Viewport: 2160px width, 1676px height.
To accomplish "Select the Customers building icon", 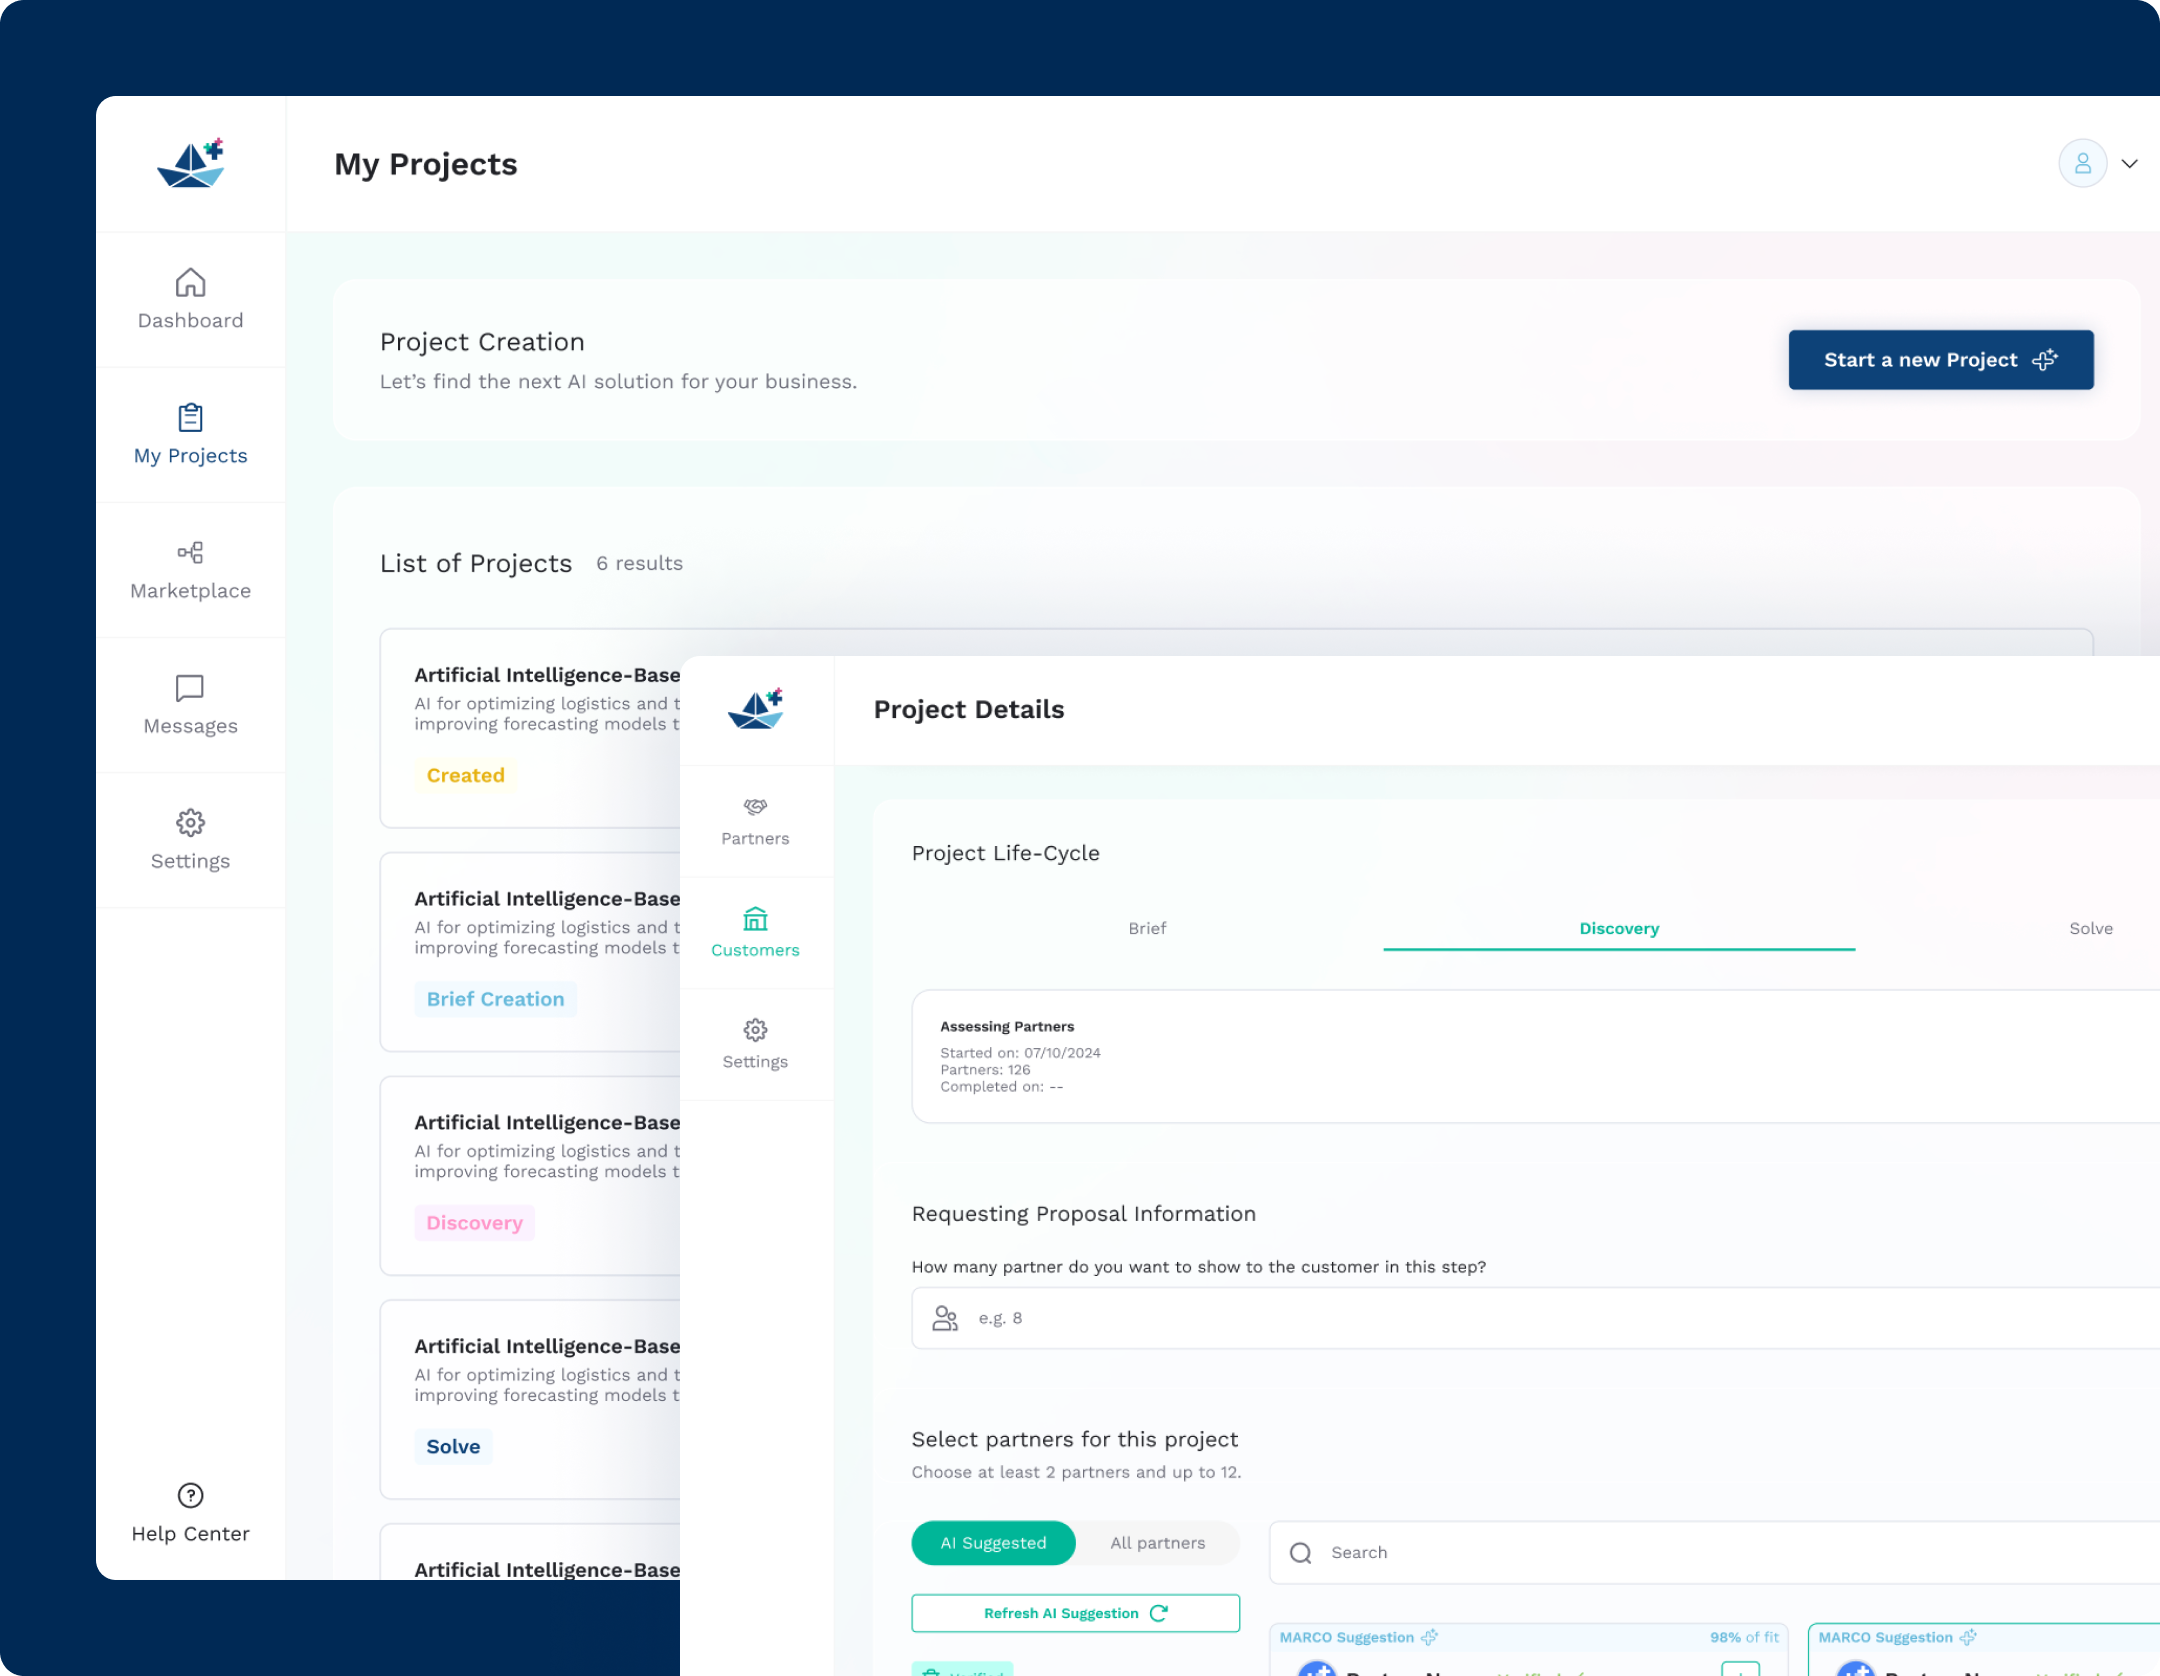I will 755,918.
